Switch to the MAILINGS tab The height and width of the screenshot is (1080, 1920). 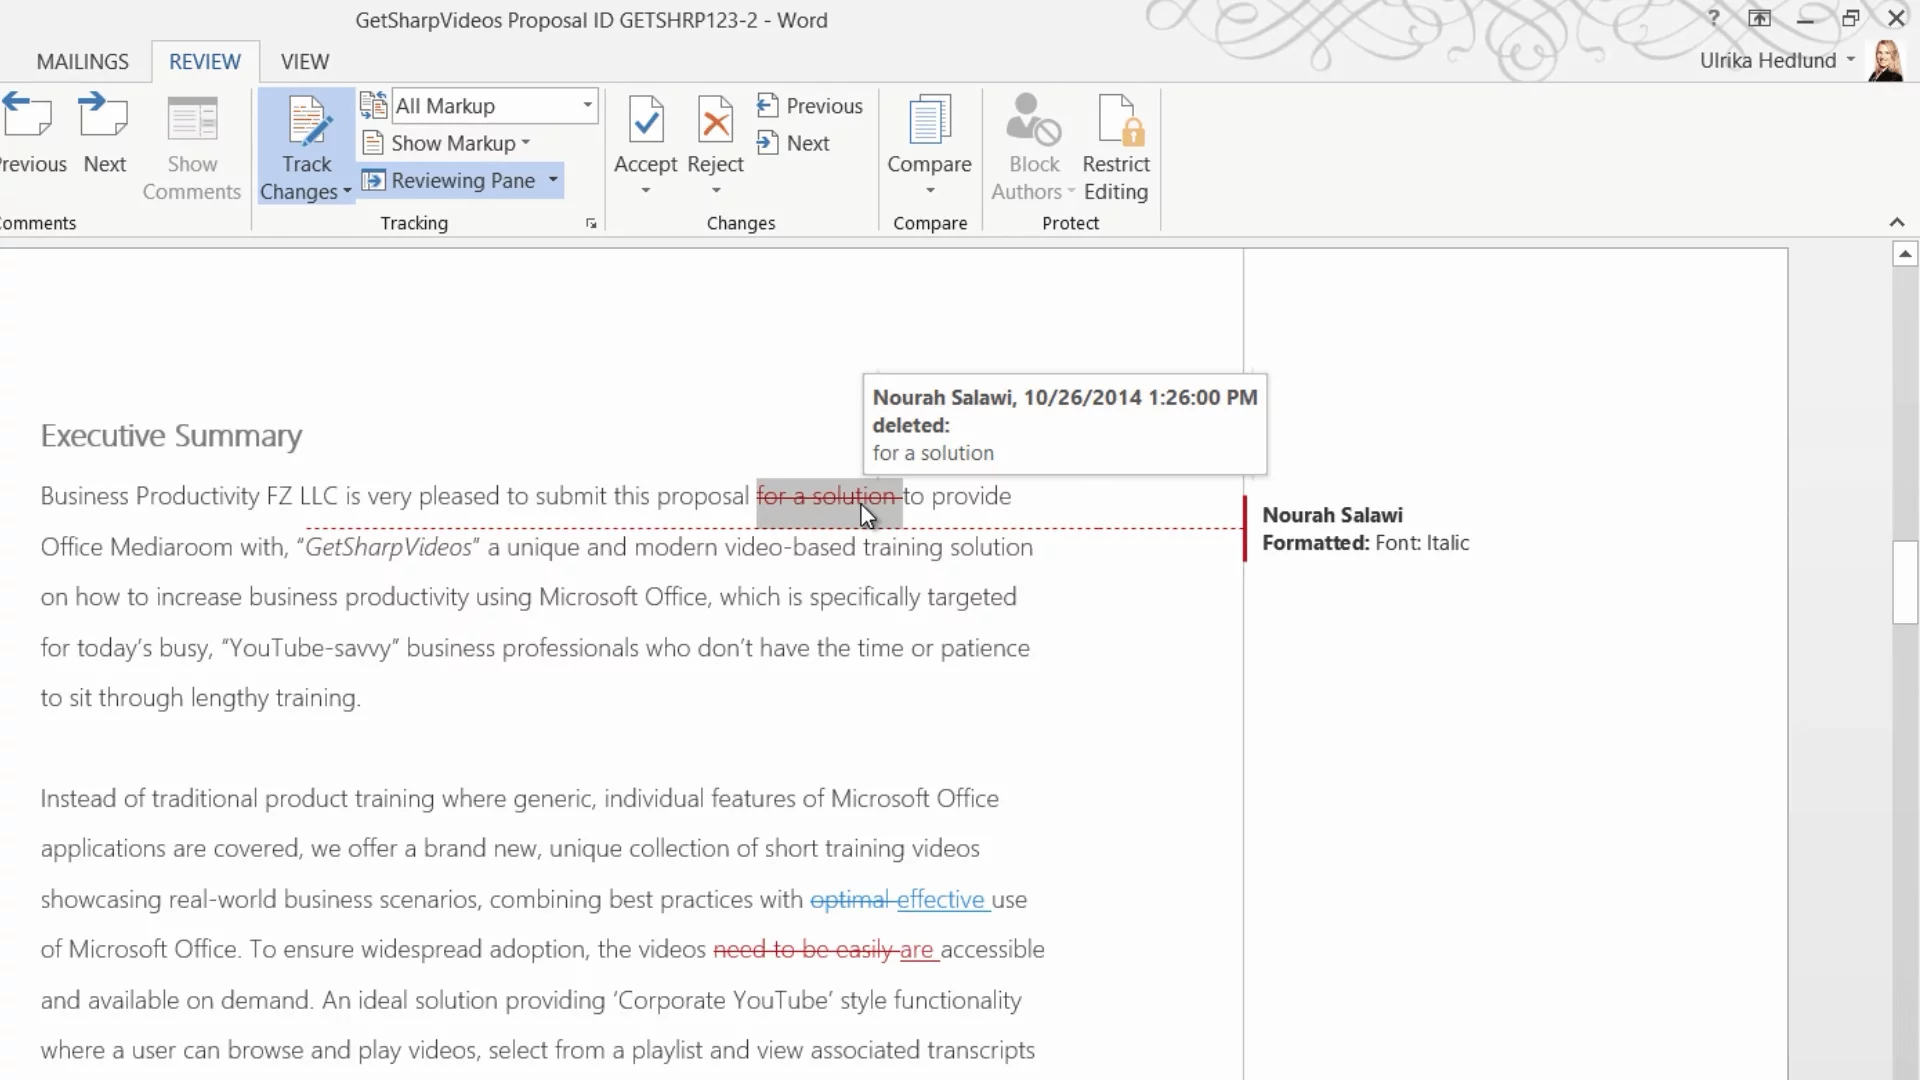(x=82, y=62)
